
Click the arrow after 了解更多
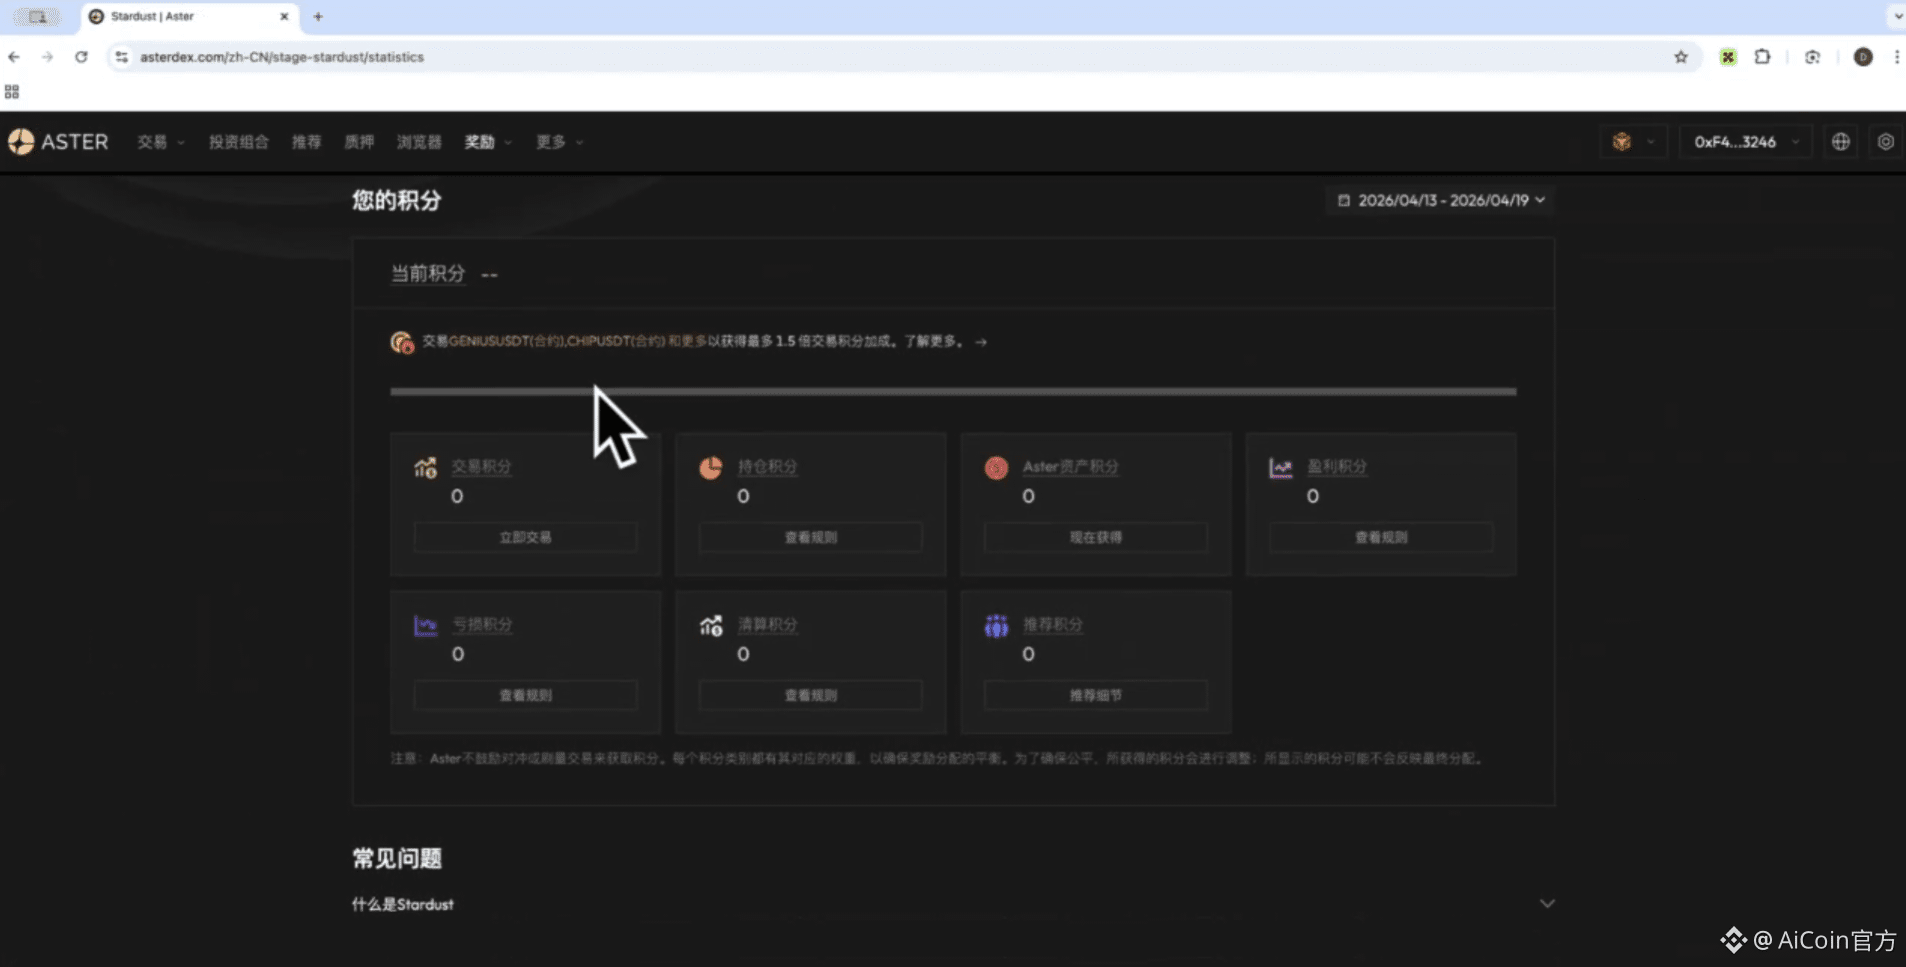point(981,342)
